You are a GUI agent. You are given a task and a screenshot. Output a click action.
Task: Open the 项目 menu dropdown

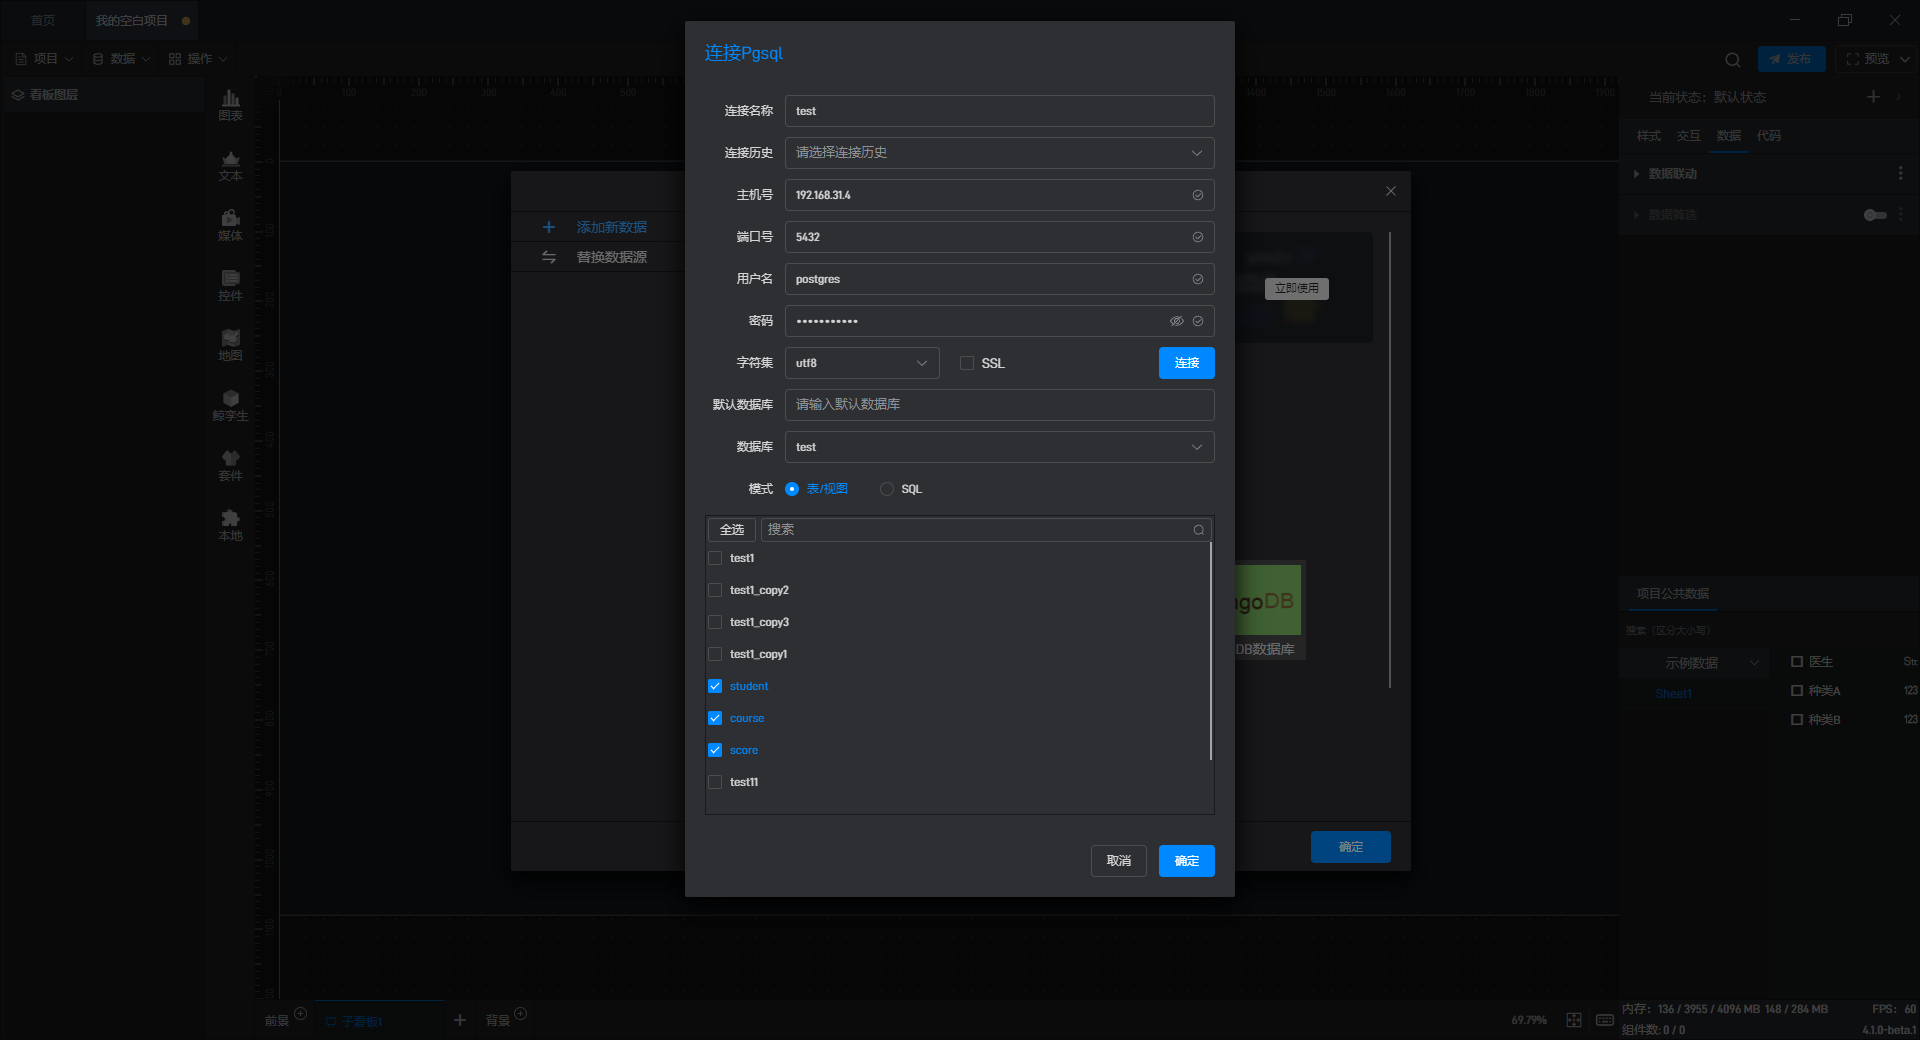[45, 59]
